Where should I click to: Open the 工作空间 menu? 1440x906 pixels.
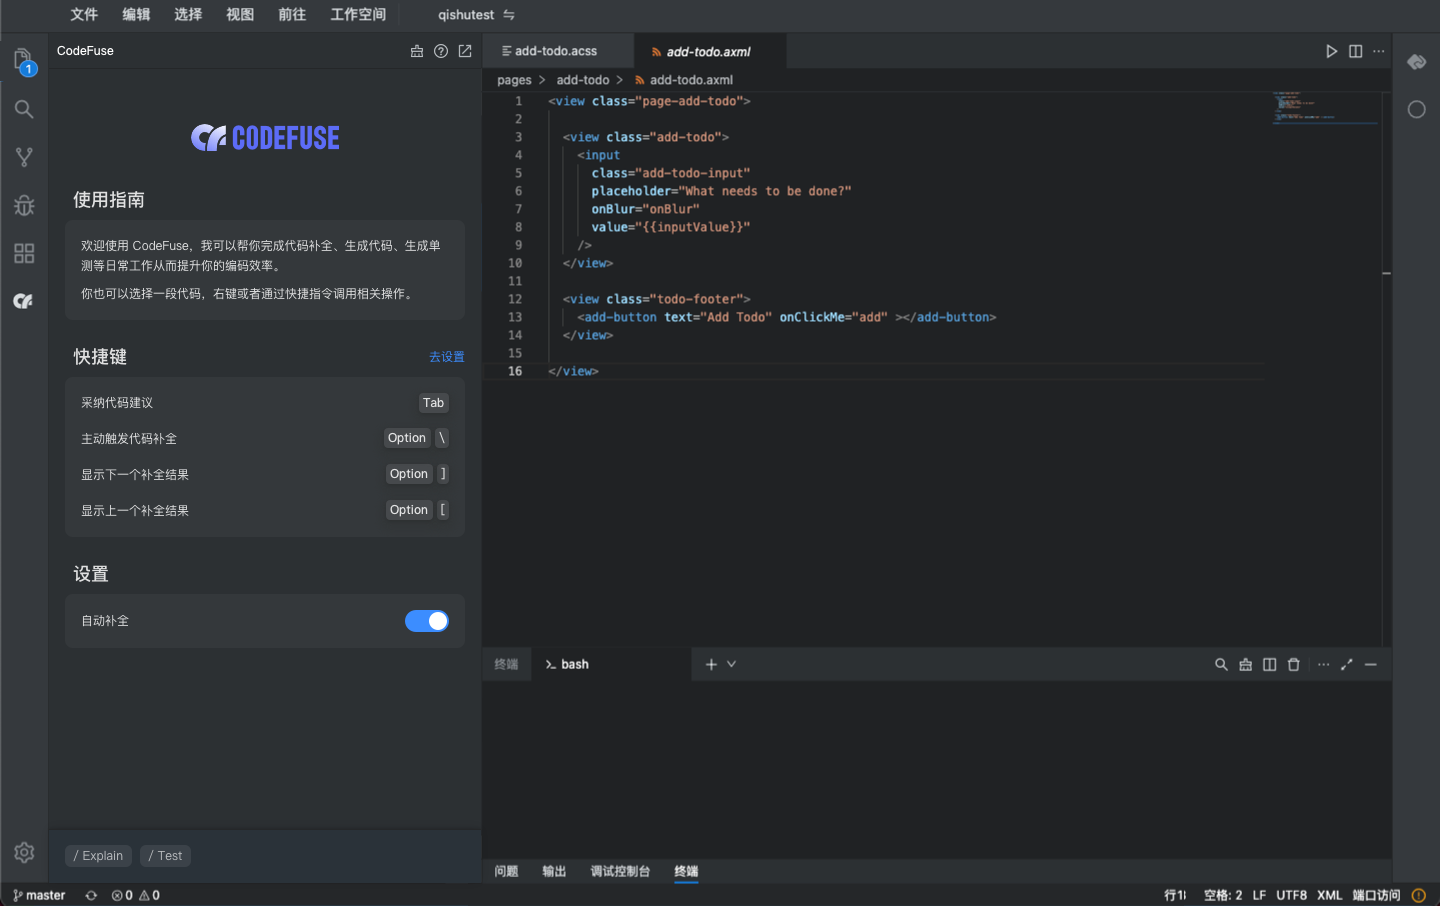(x=358, y=15)
